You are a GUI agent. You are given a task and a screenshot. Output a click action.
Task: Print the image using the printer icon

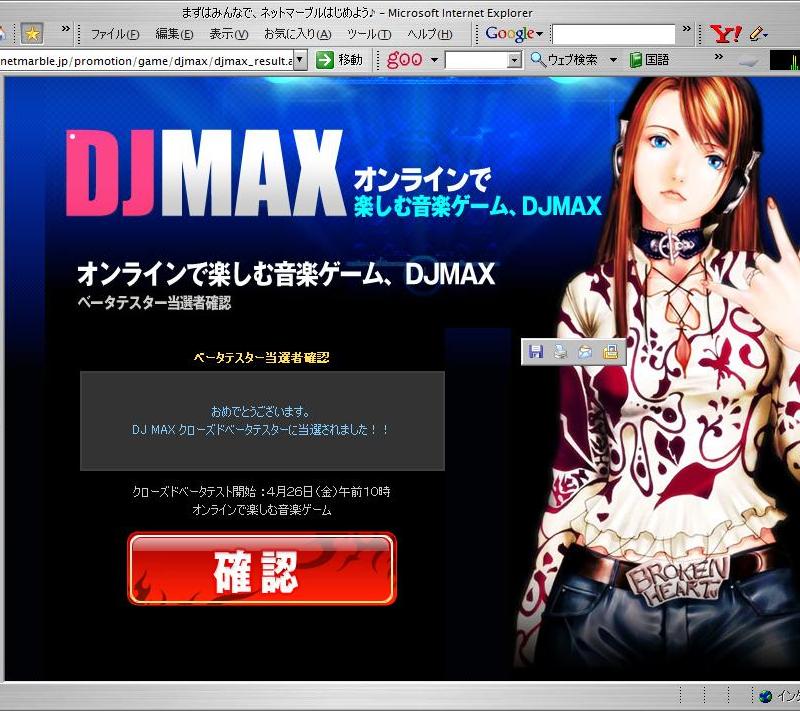click(x=560, y=351)
